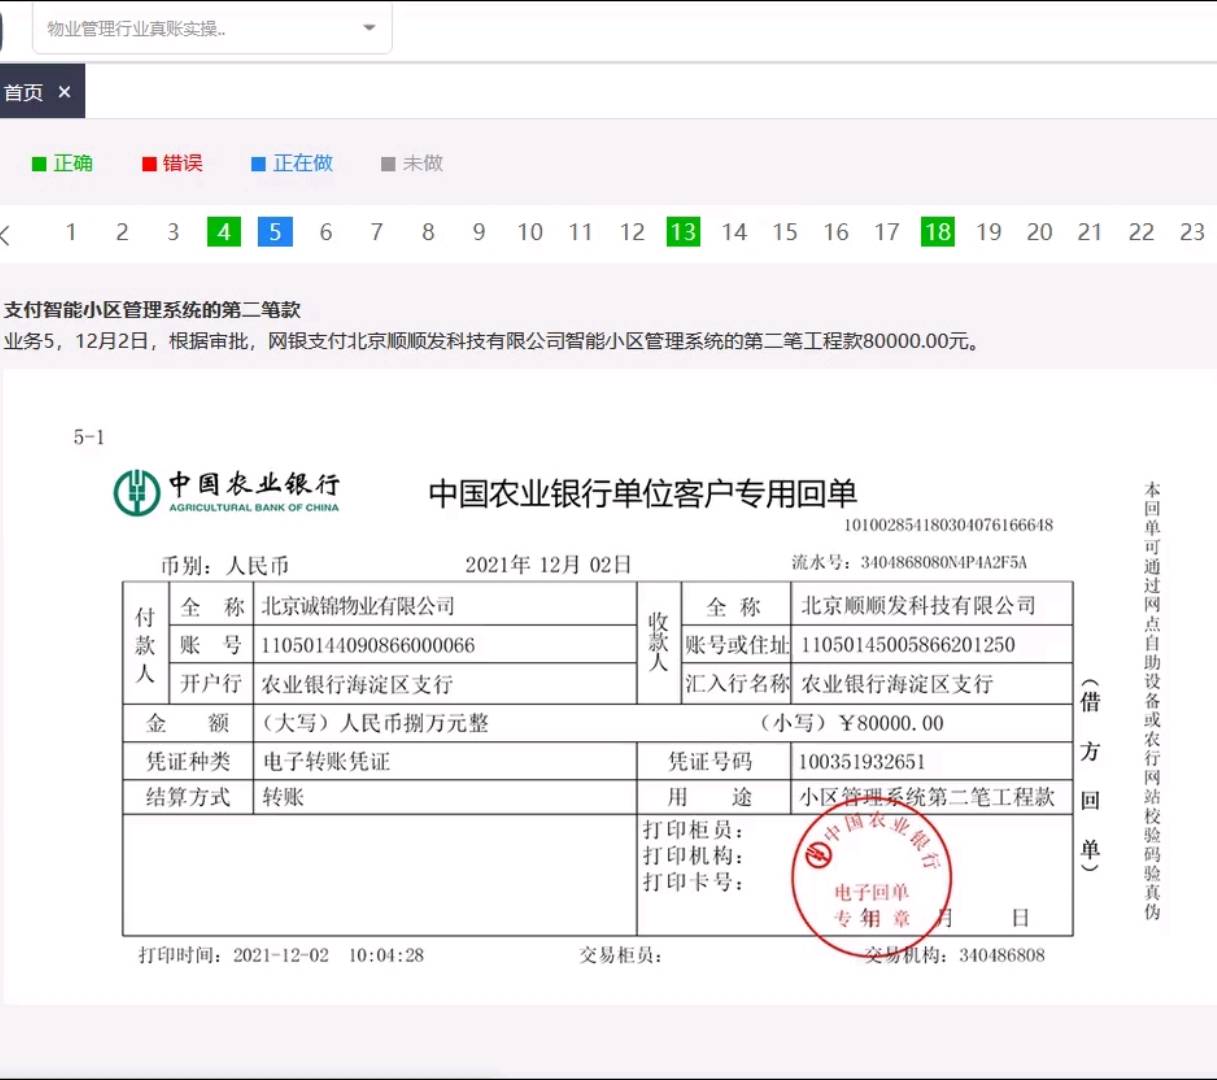Close the 首页 tab
The image size is (1217, 1080).
(64, 92)
